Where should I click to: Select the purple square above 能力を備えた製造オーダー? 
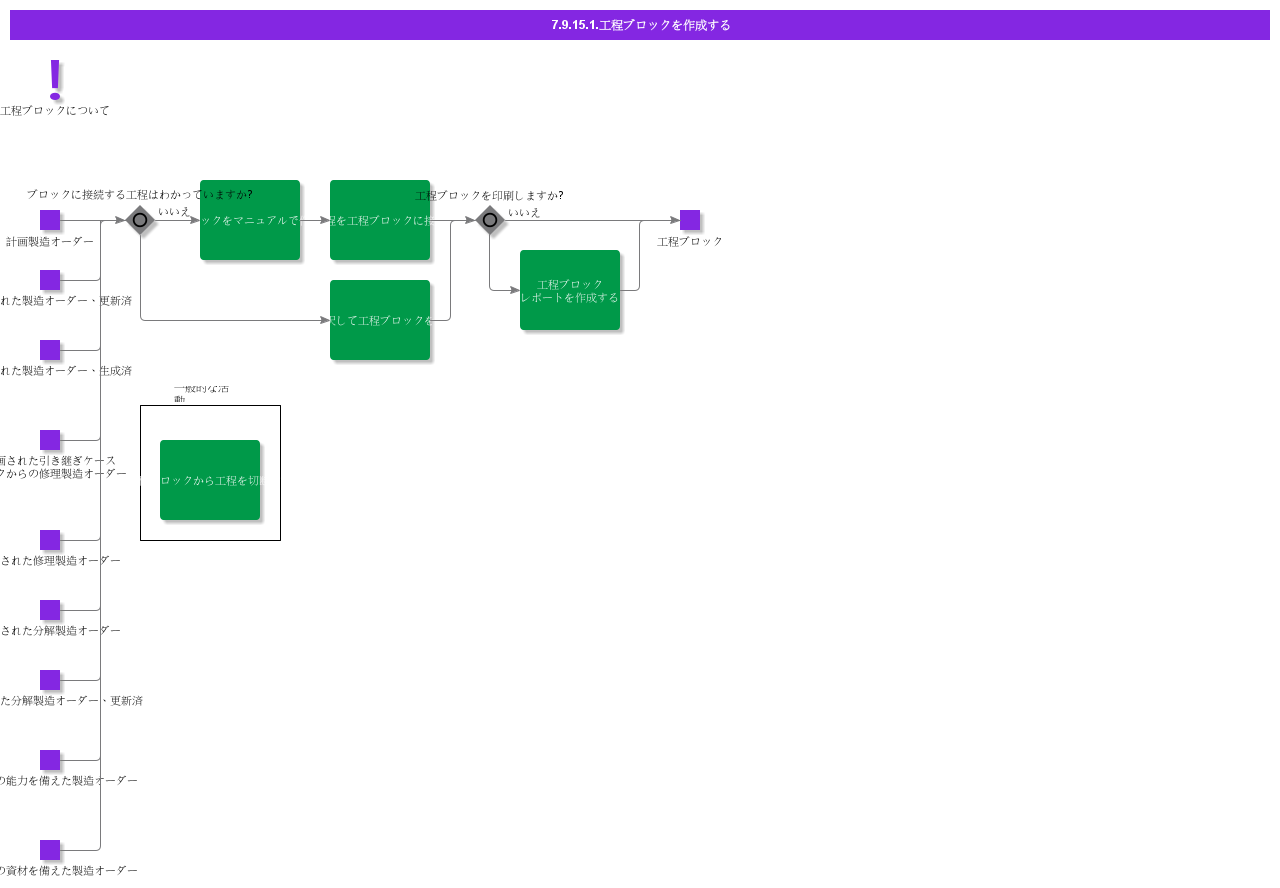50,760
